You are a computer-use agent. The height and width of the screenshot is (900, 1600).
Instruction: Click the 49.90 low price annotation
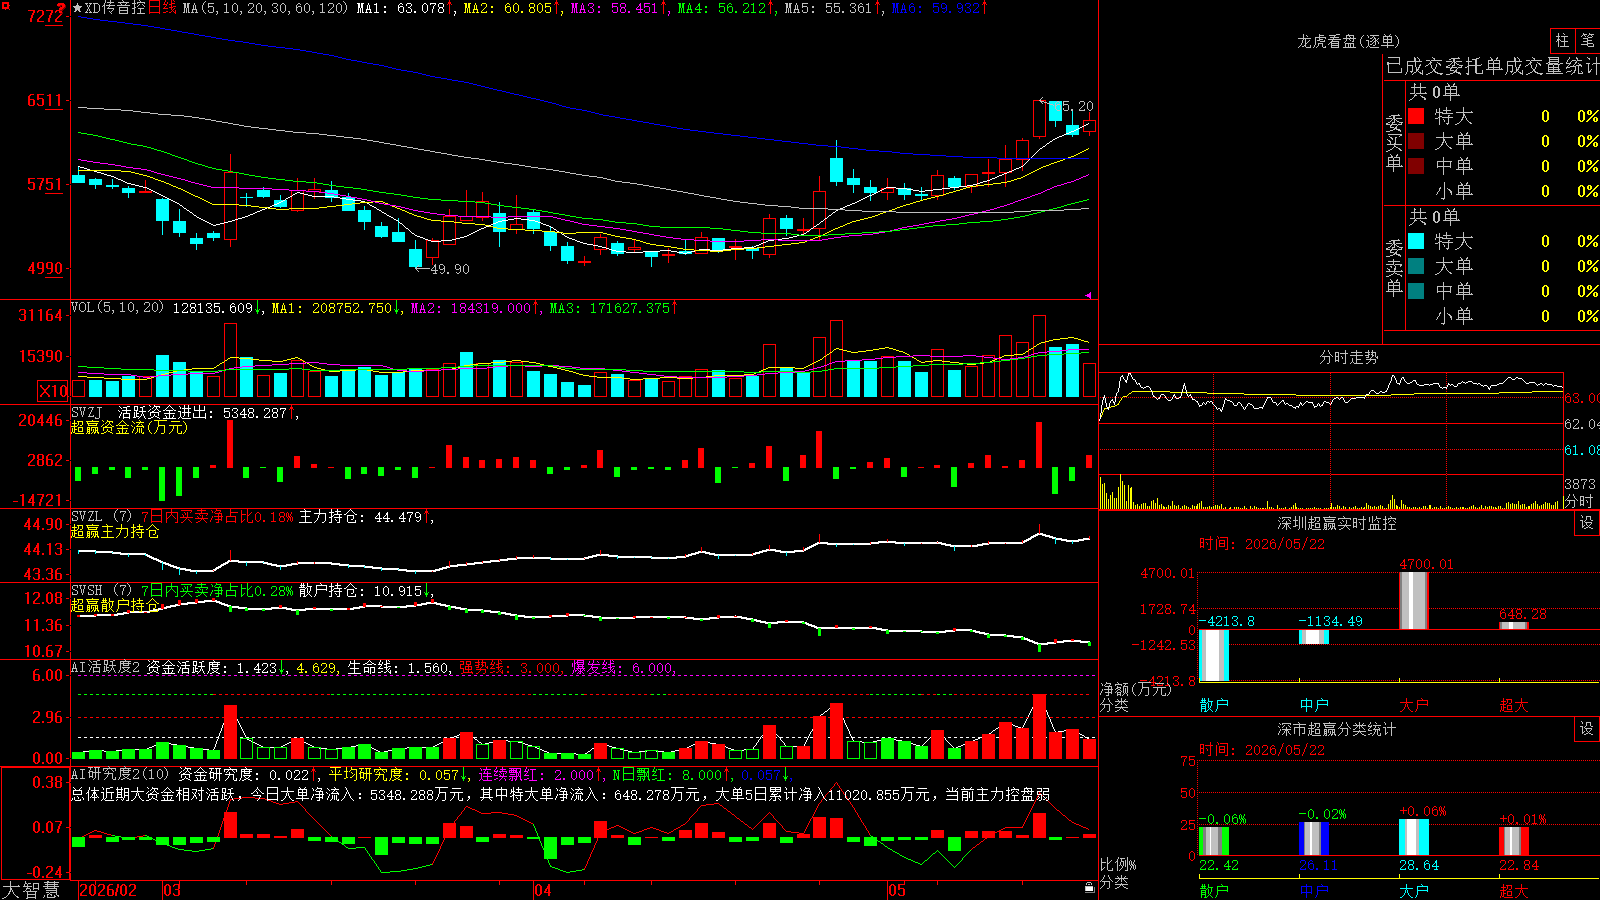[x=449, y=269]
